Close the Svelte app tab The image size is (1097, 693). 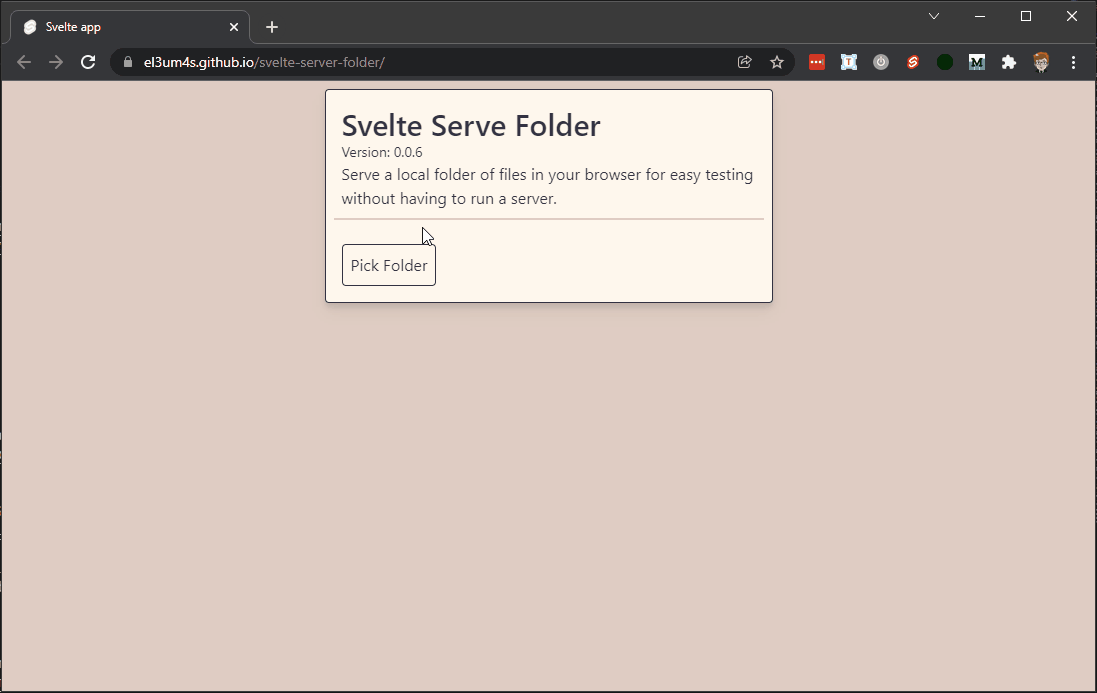click(x=234, y=27)
